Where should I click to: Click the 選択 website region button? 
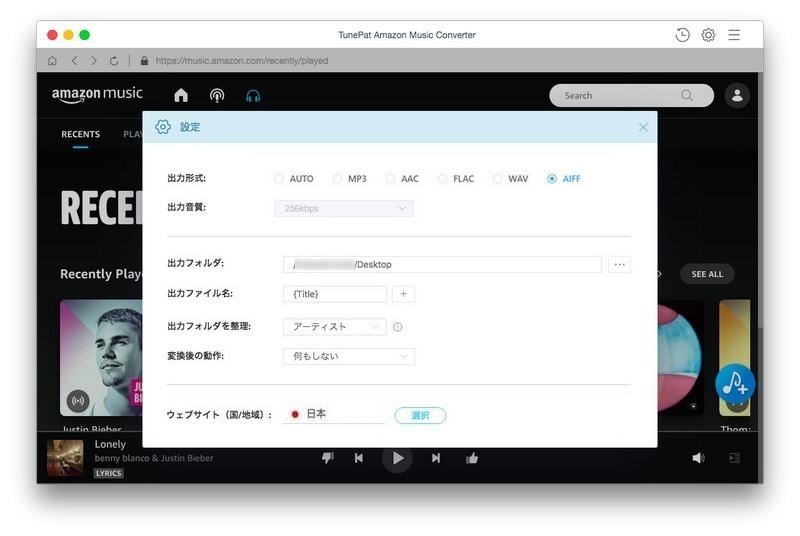click(420, 415)
